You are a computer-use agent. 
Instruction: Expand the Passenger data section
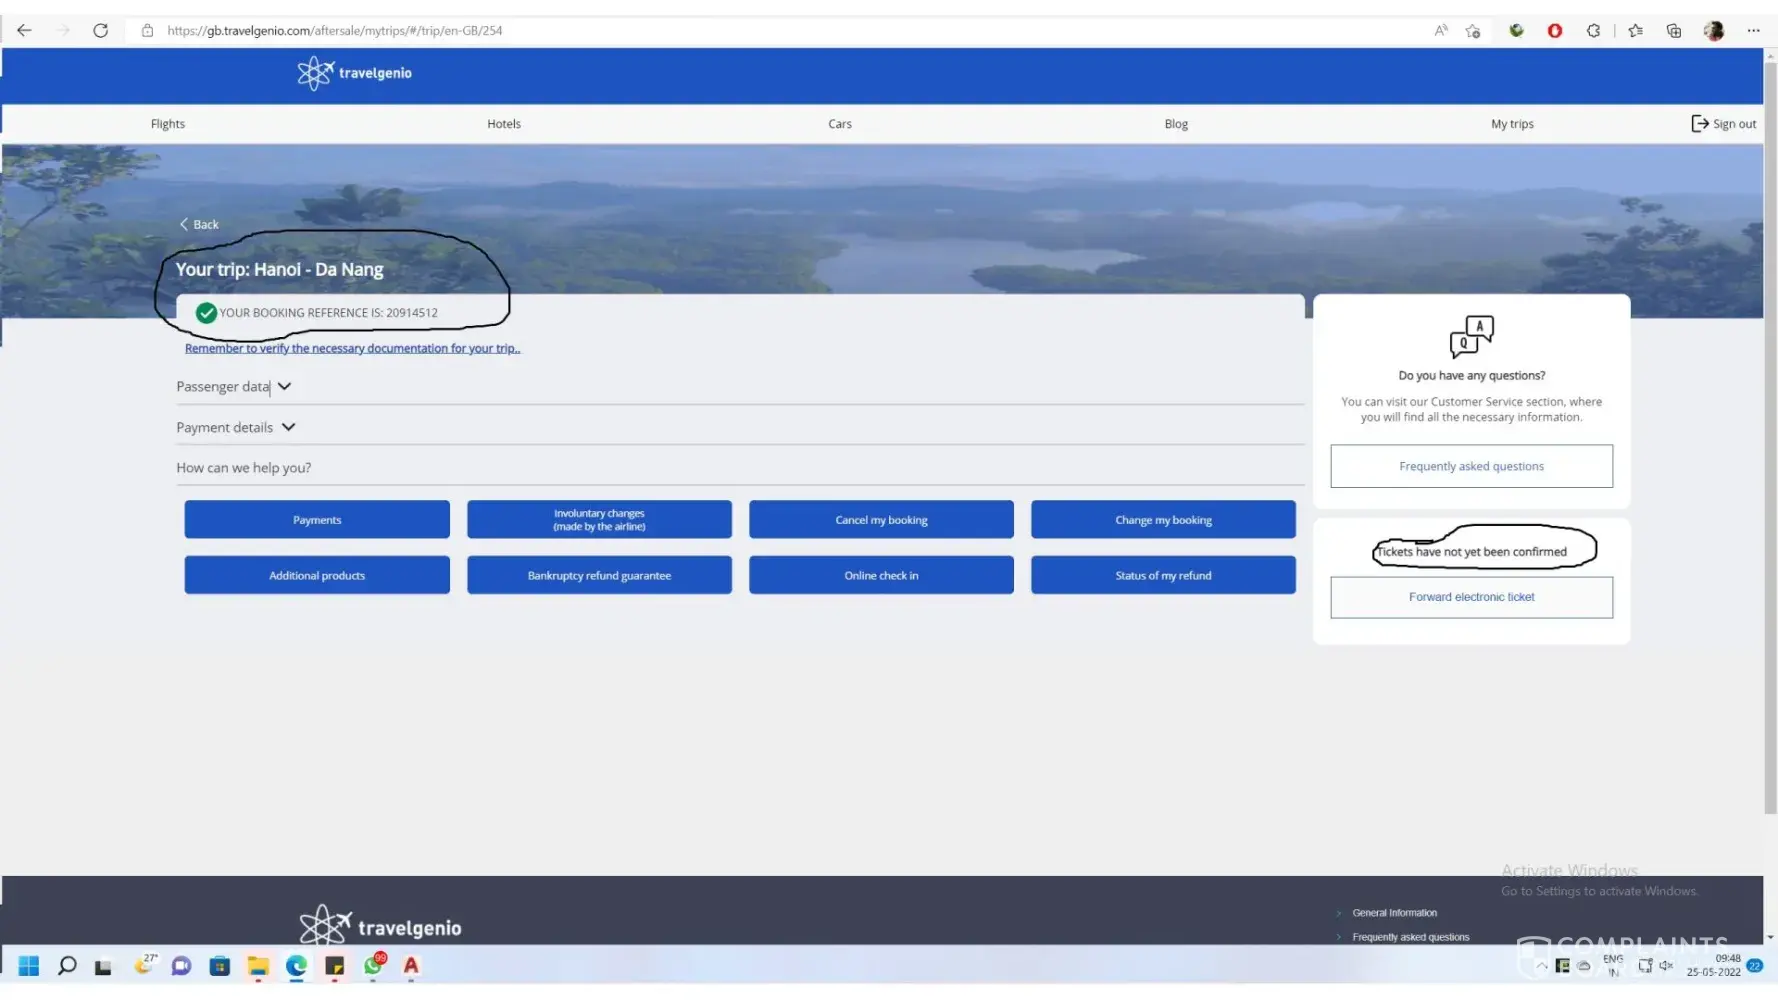click(x=234, y=387)
